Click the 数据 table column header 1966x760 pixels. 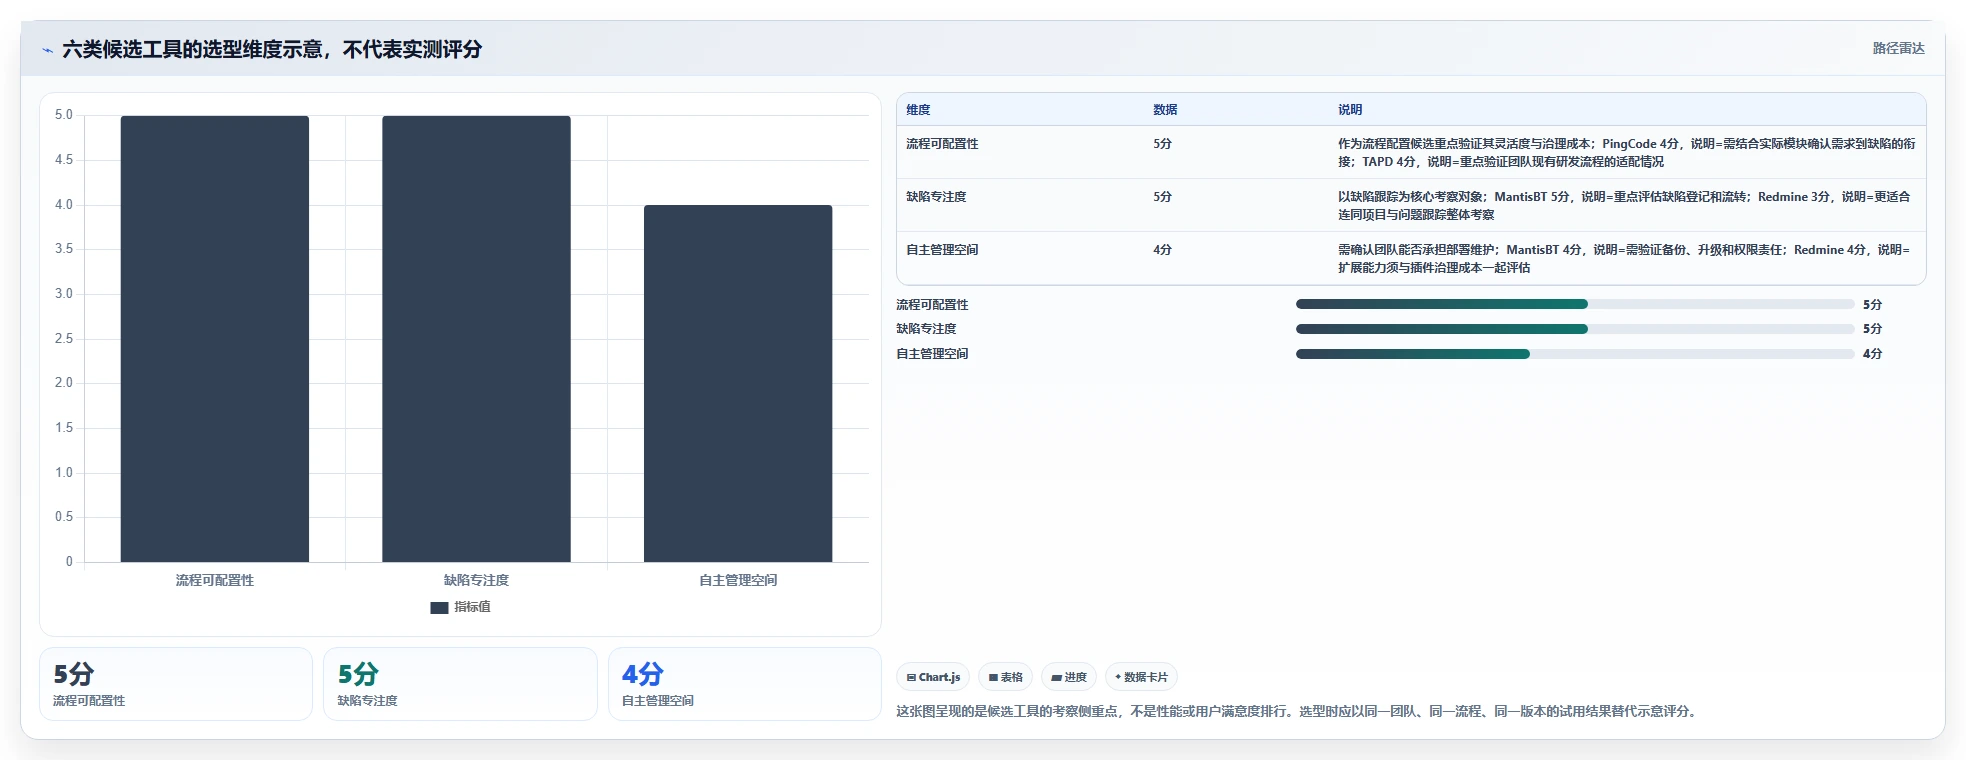pyautogui.click(x=1165, y=110)
